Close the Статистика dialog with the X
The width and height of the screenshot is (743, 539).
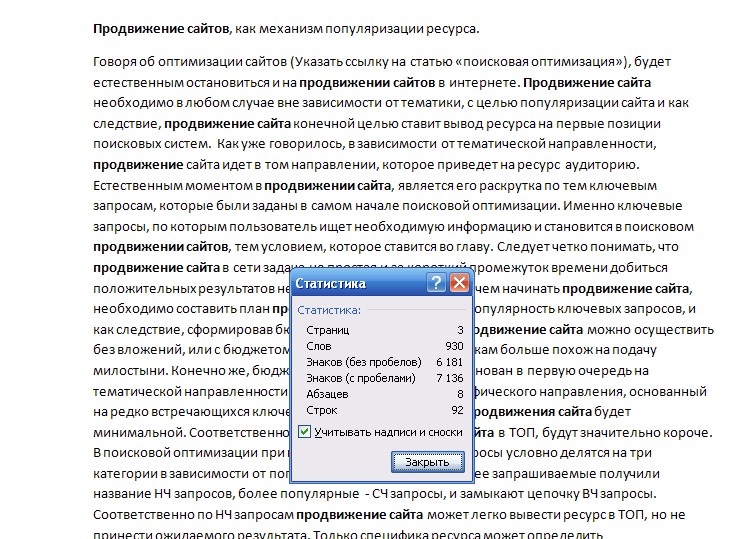click(459, 283)
